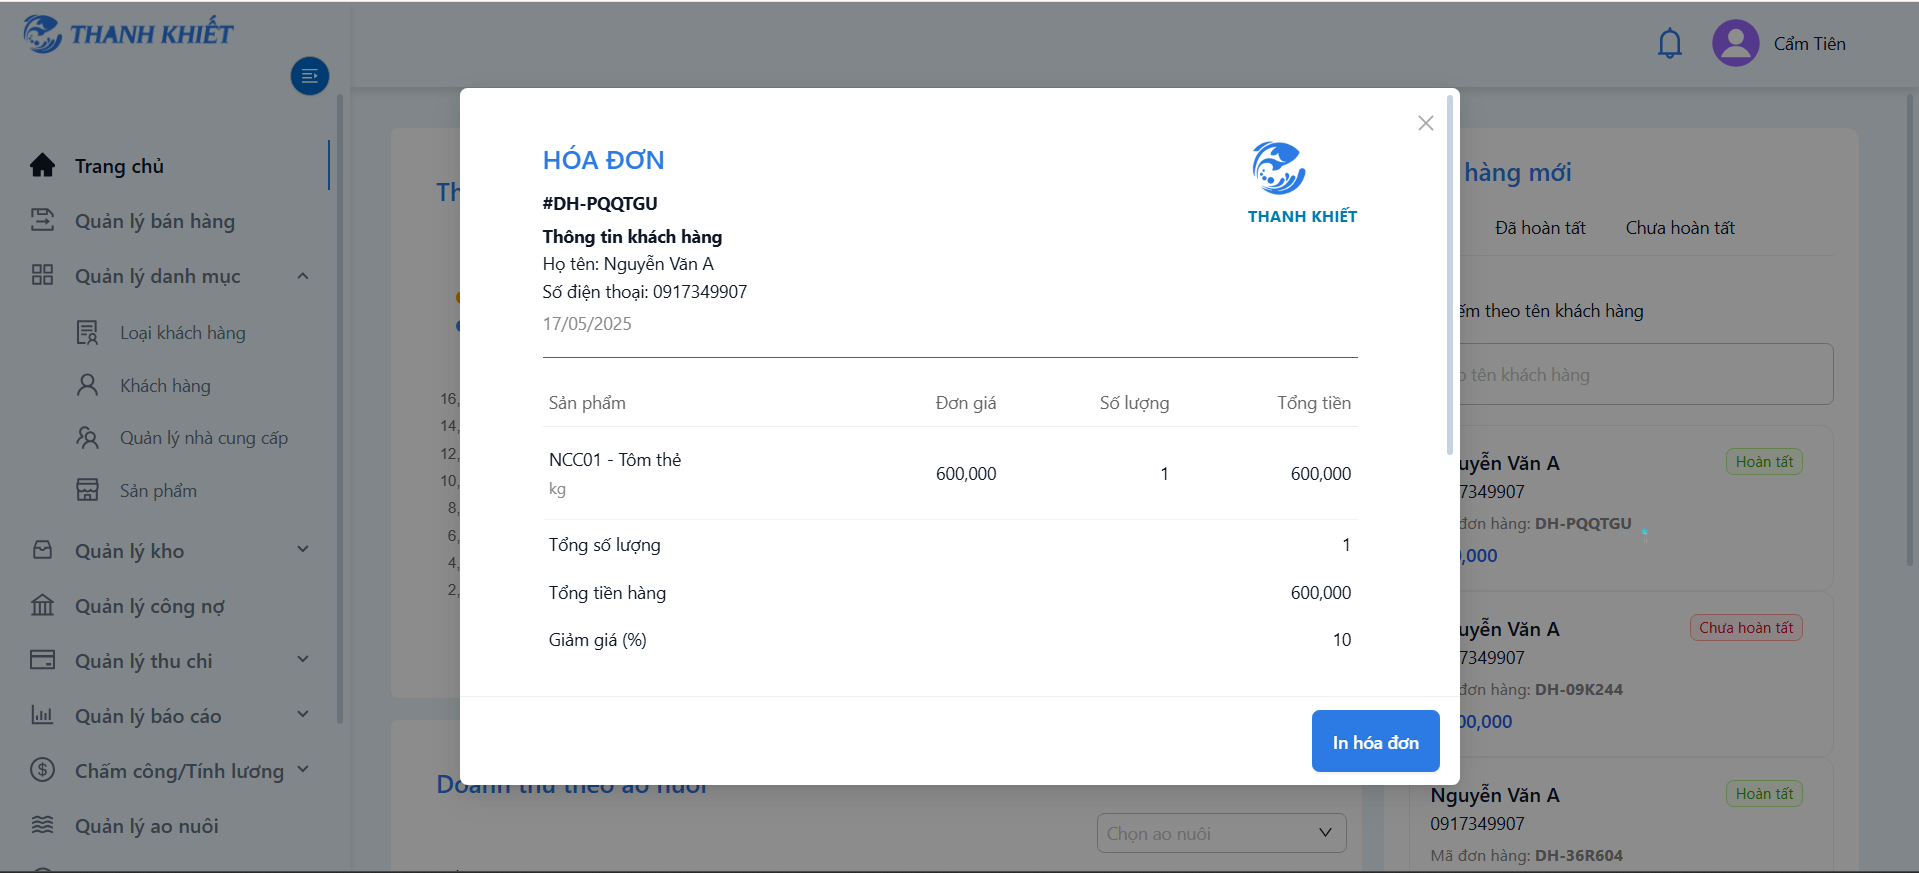Image resolution: width=1919 pixels, height=873 pixels.
Task: Click the Quản lý ao nuôi waves icon
Action: [42, 825]
